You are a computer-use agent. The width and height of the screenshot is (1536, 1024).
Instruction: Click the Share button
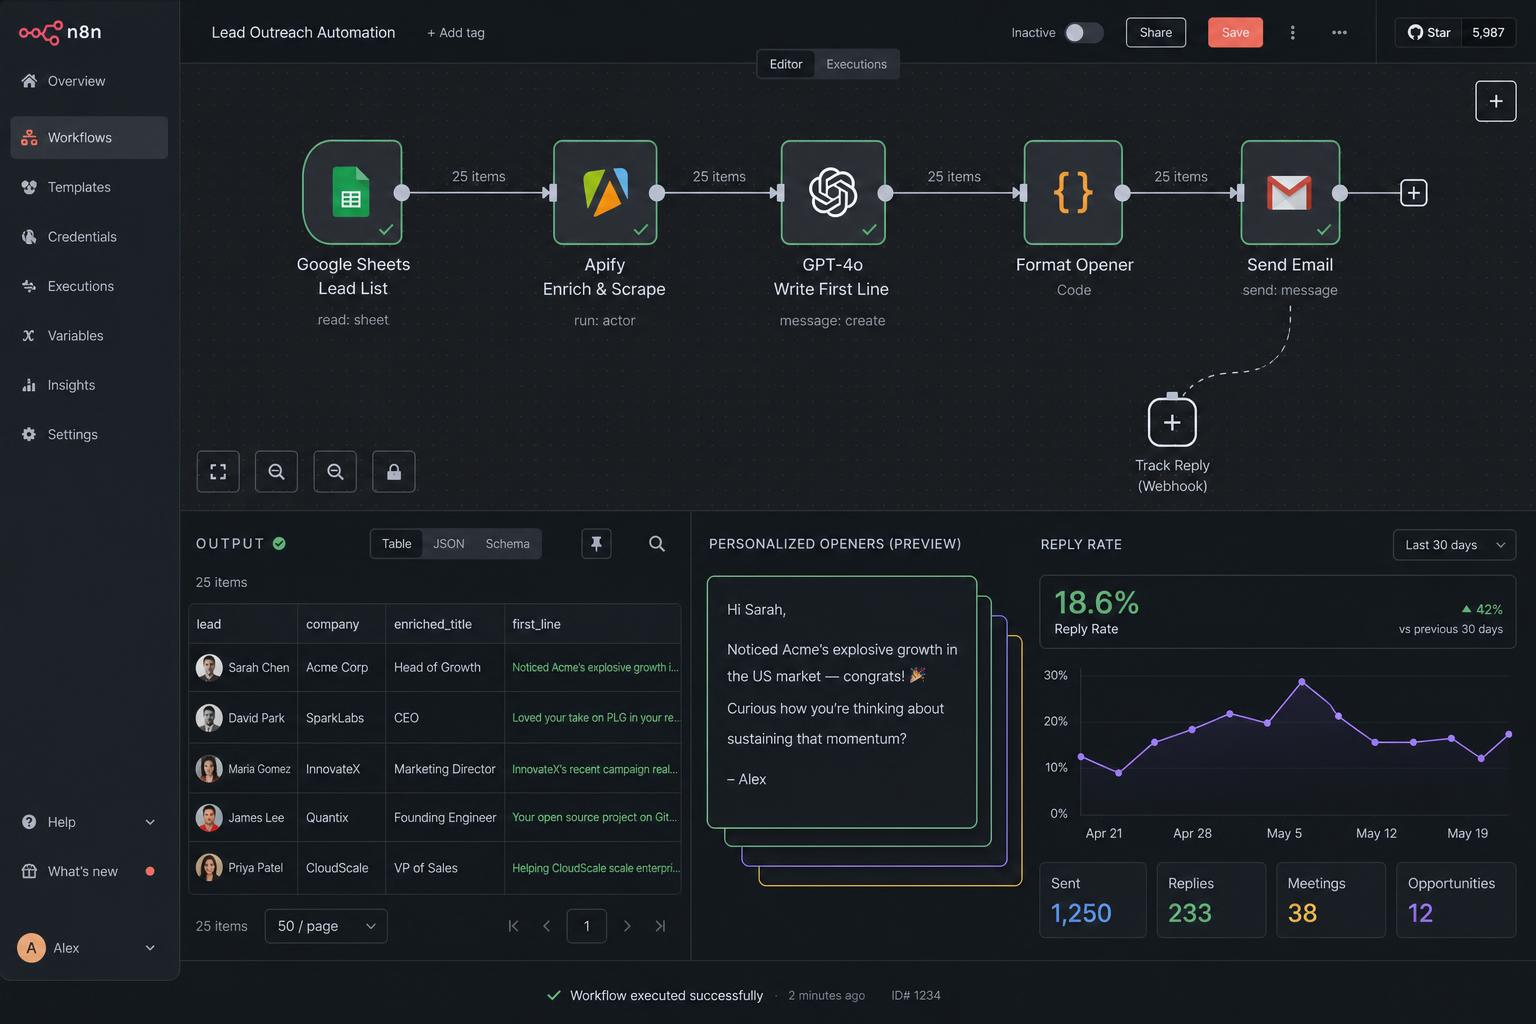pyautogui.click(x=1156, y=33)
